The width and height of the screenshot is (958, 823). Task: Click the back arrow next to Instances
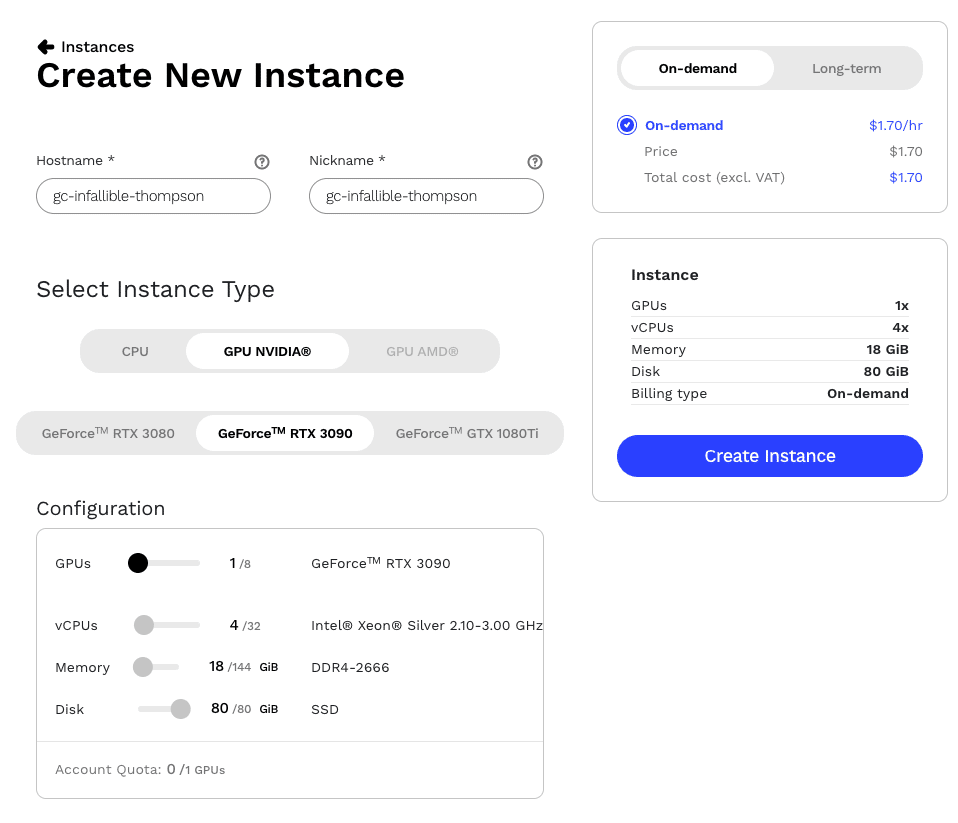pos(43,46)
